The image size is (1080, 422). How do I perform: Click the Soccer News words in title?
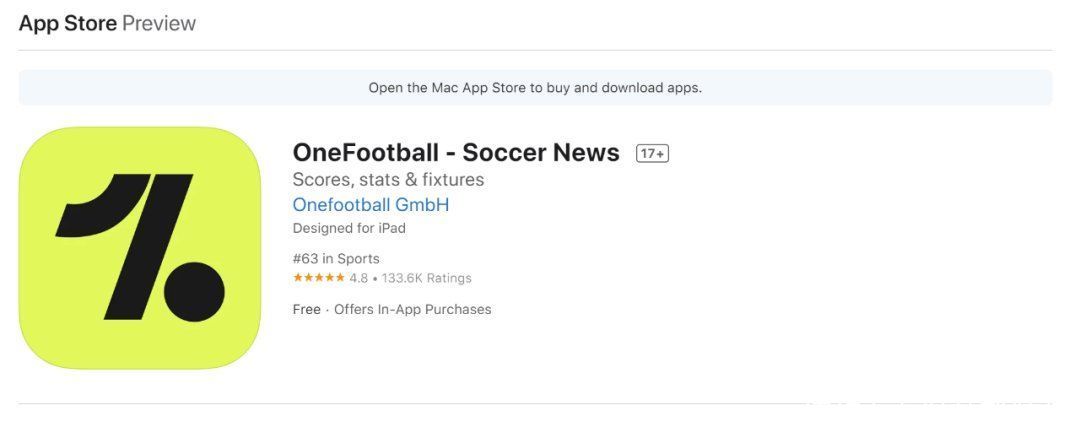(x=541, y=152)
